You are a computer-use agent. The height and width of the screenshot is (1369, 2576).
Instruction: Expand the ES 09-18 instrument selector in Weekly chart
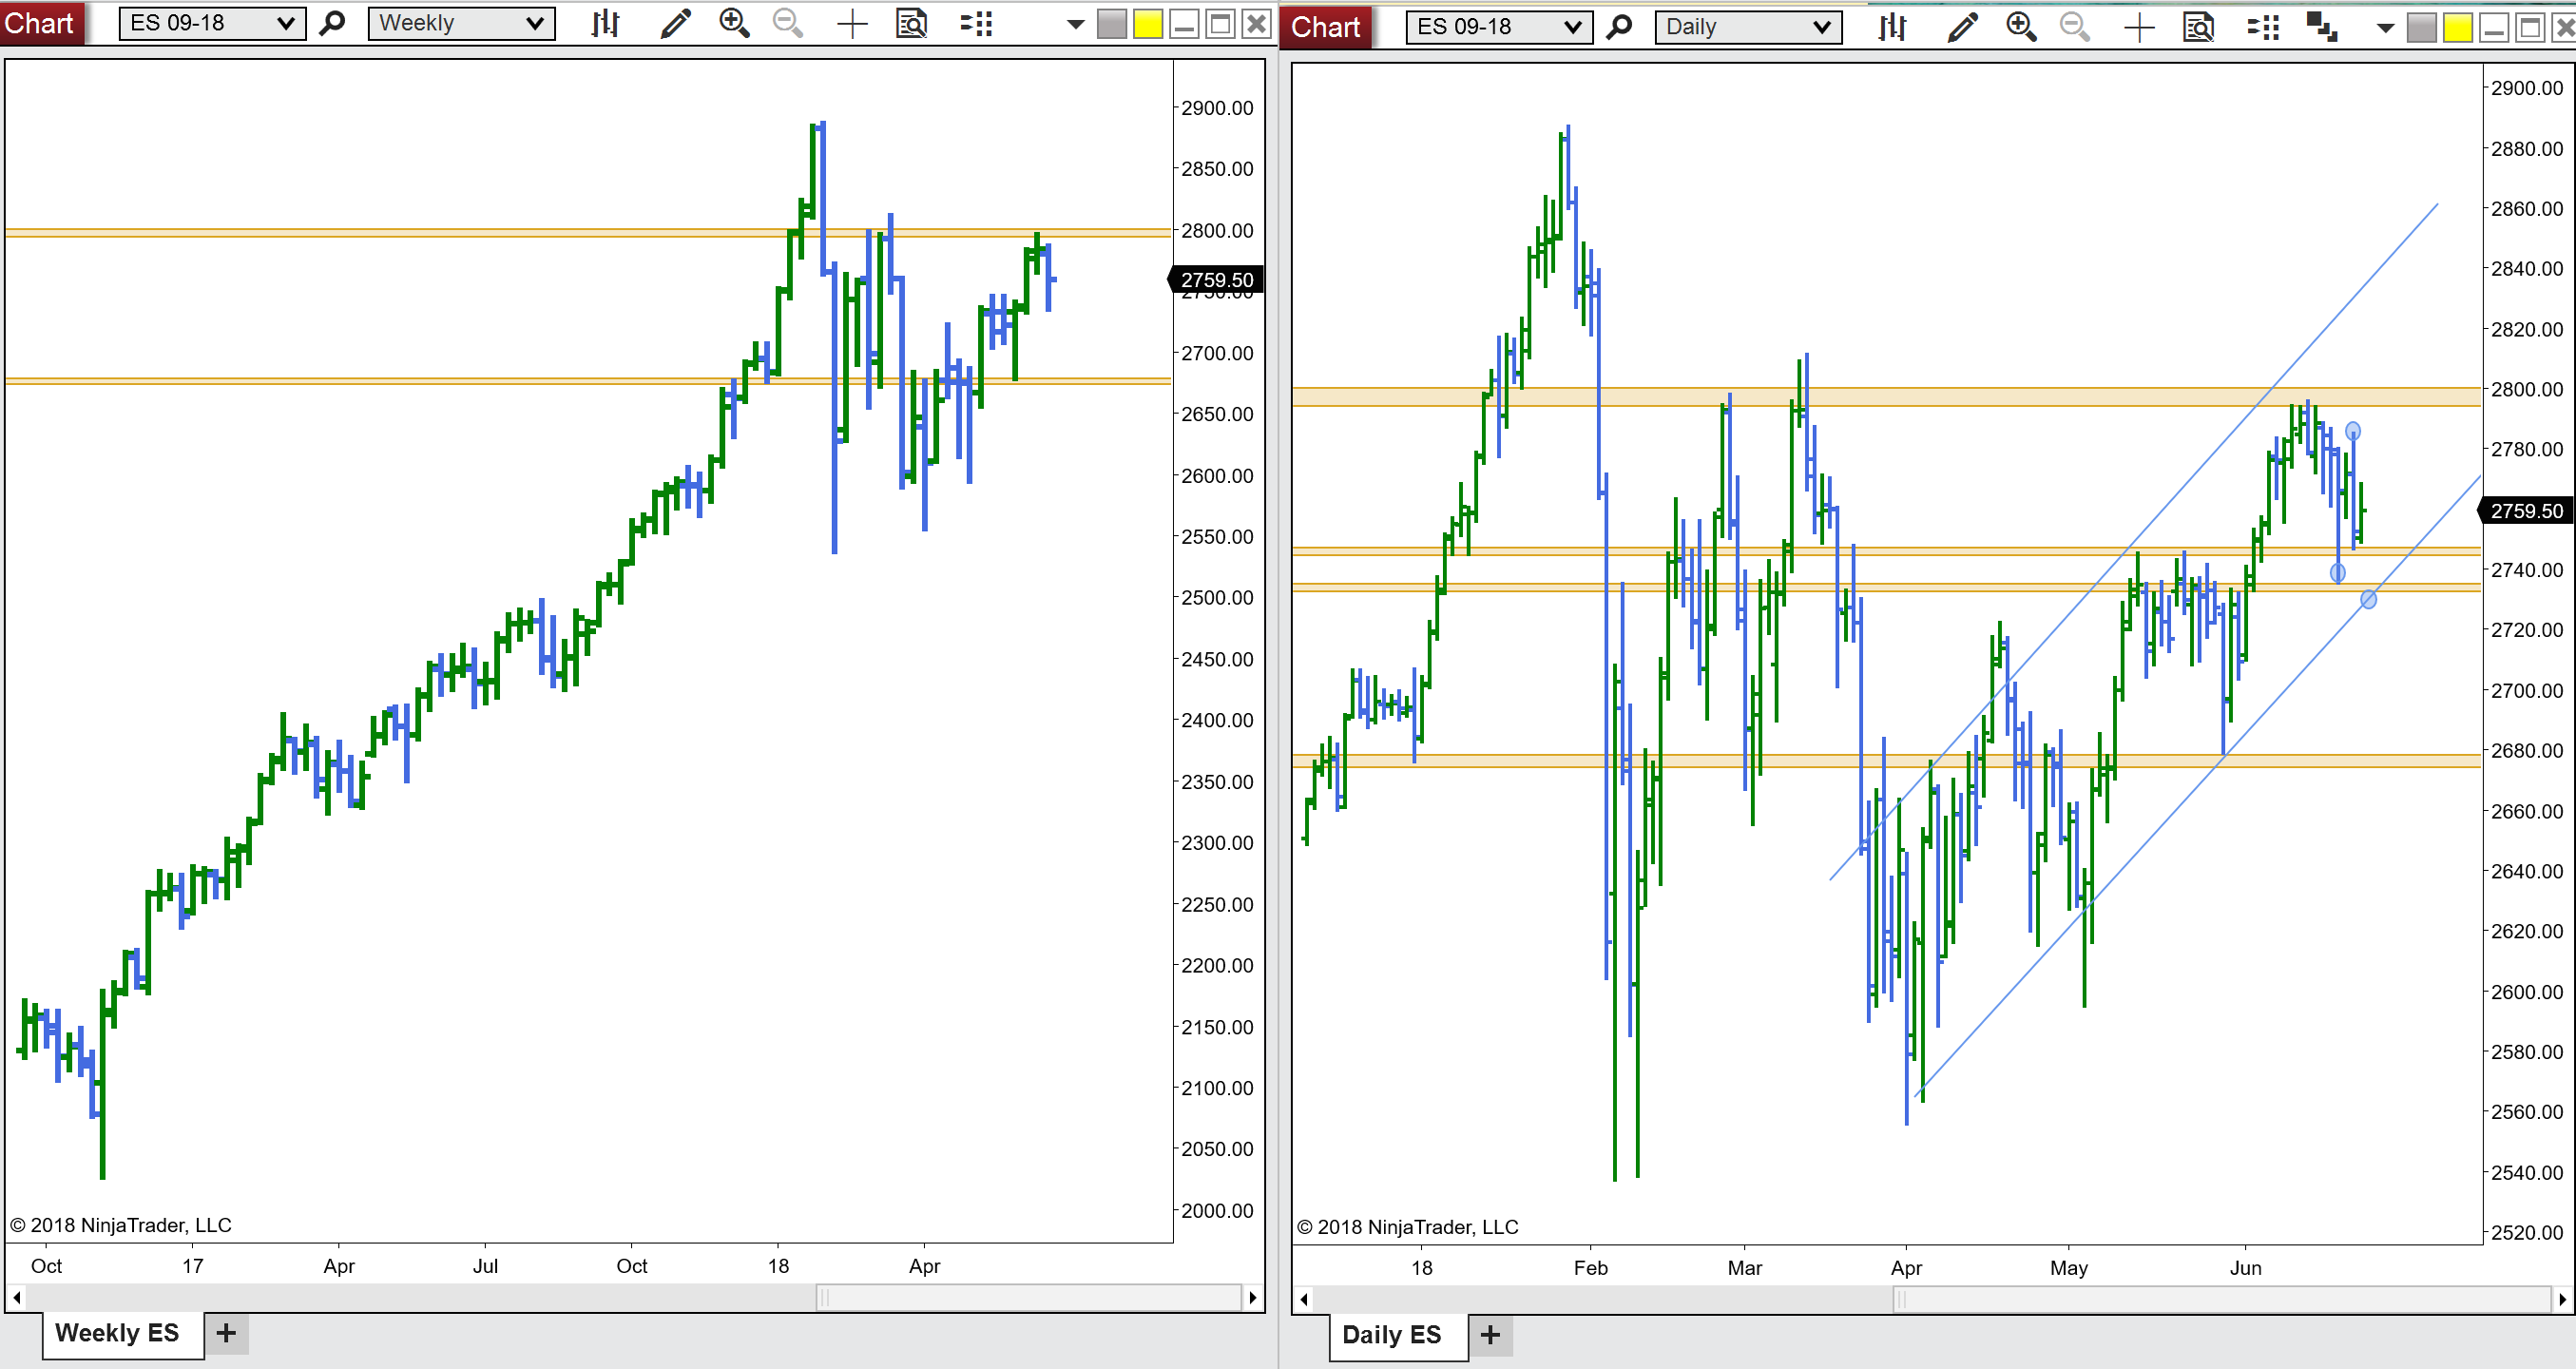pos(212,23)
